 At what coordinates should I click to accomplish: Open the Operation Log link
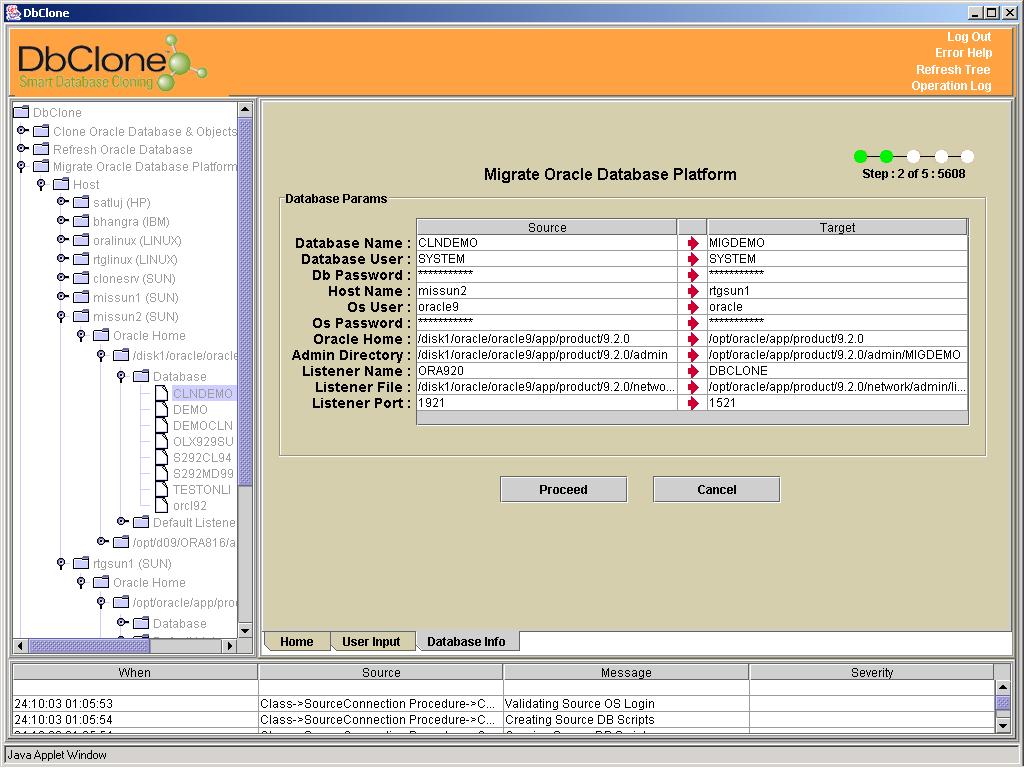pyautogui.click(x=951, y=86)
